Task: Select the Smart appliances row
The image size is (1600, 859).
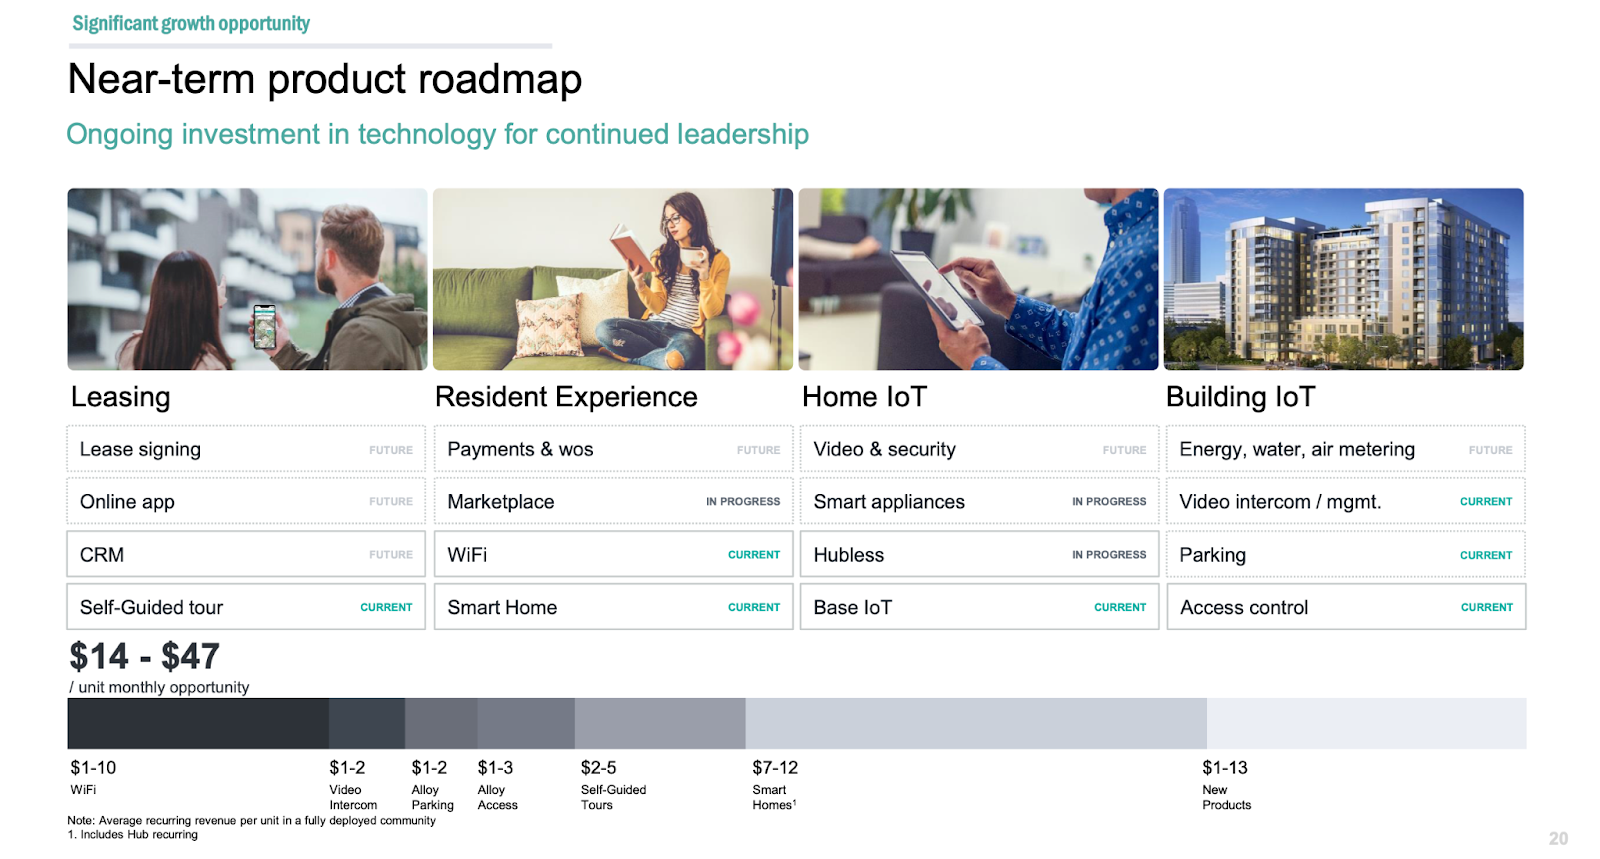Action: tap(979, 501)
